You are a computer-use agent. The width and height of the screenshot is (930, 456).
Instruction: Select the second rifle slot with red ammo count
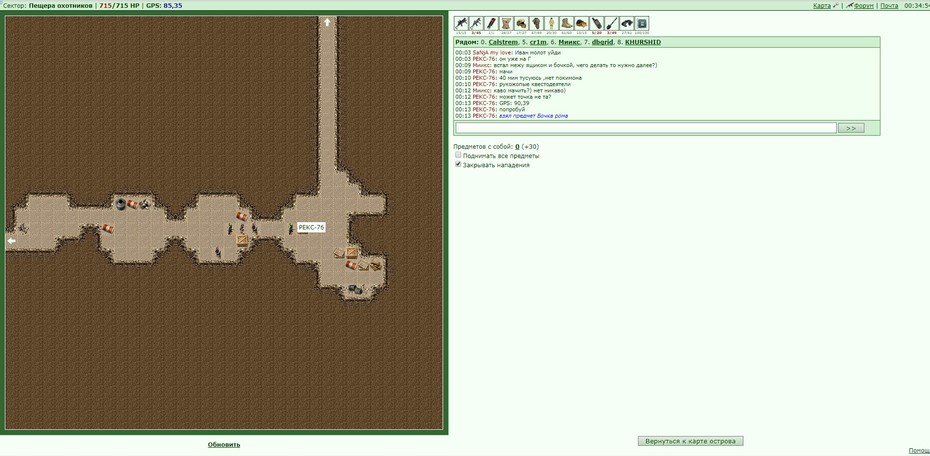click(x=476, y=24)
